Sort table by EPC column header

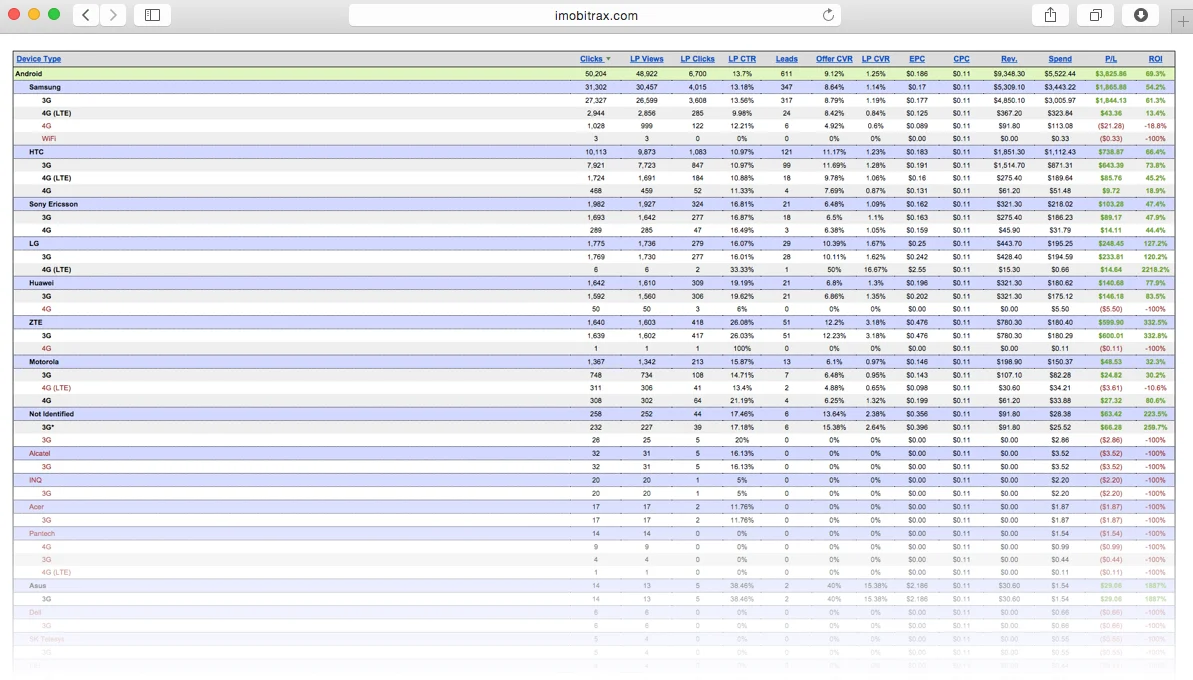(x=917, y=59)
